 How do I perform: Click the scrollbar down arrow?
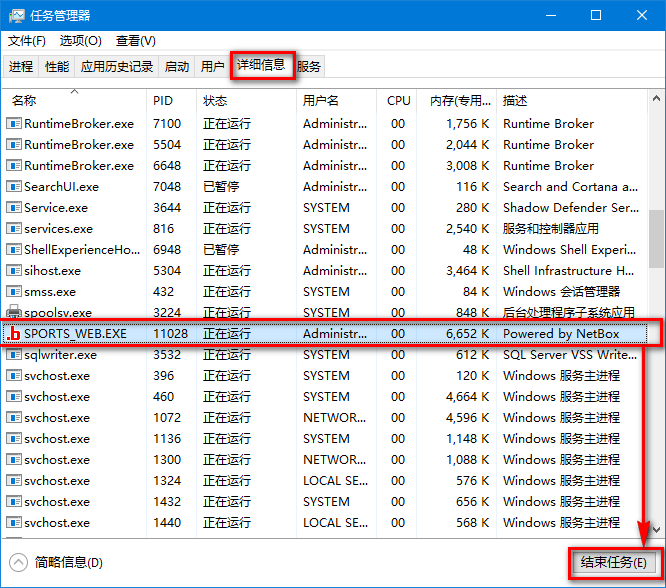[656, 530]
